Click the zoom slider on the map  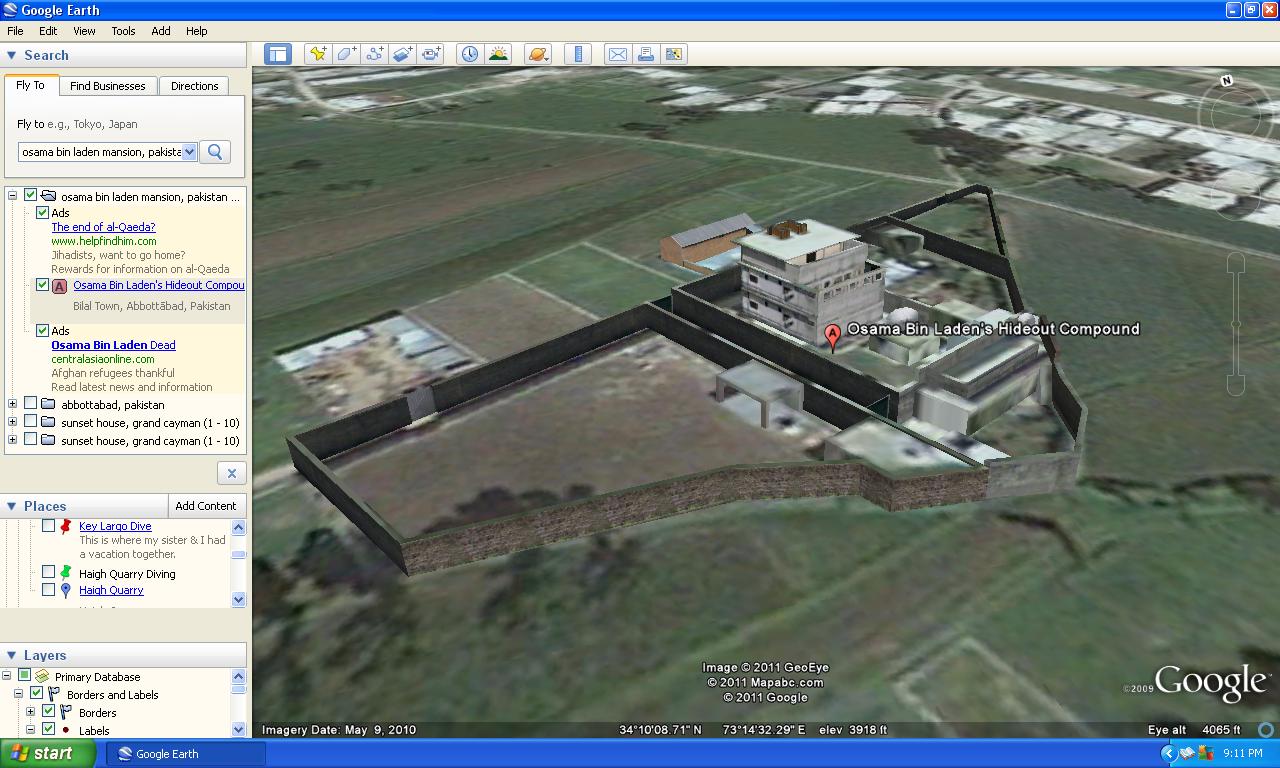point(1236,324)
